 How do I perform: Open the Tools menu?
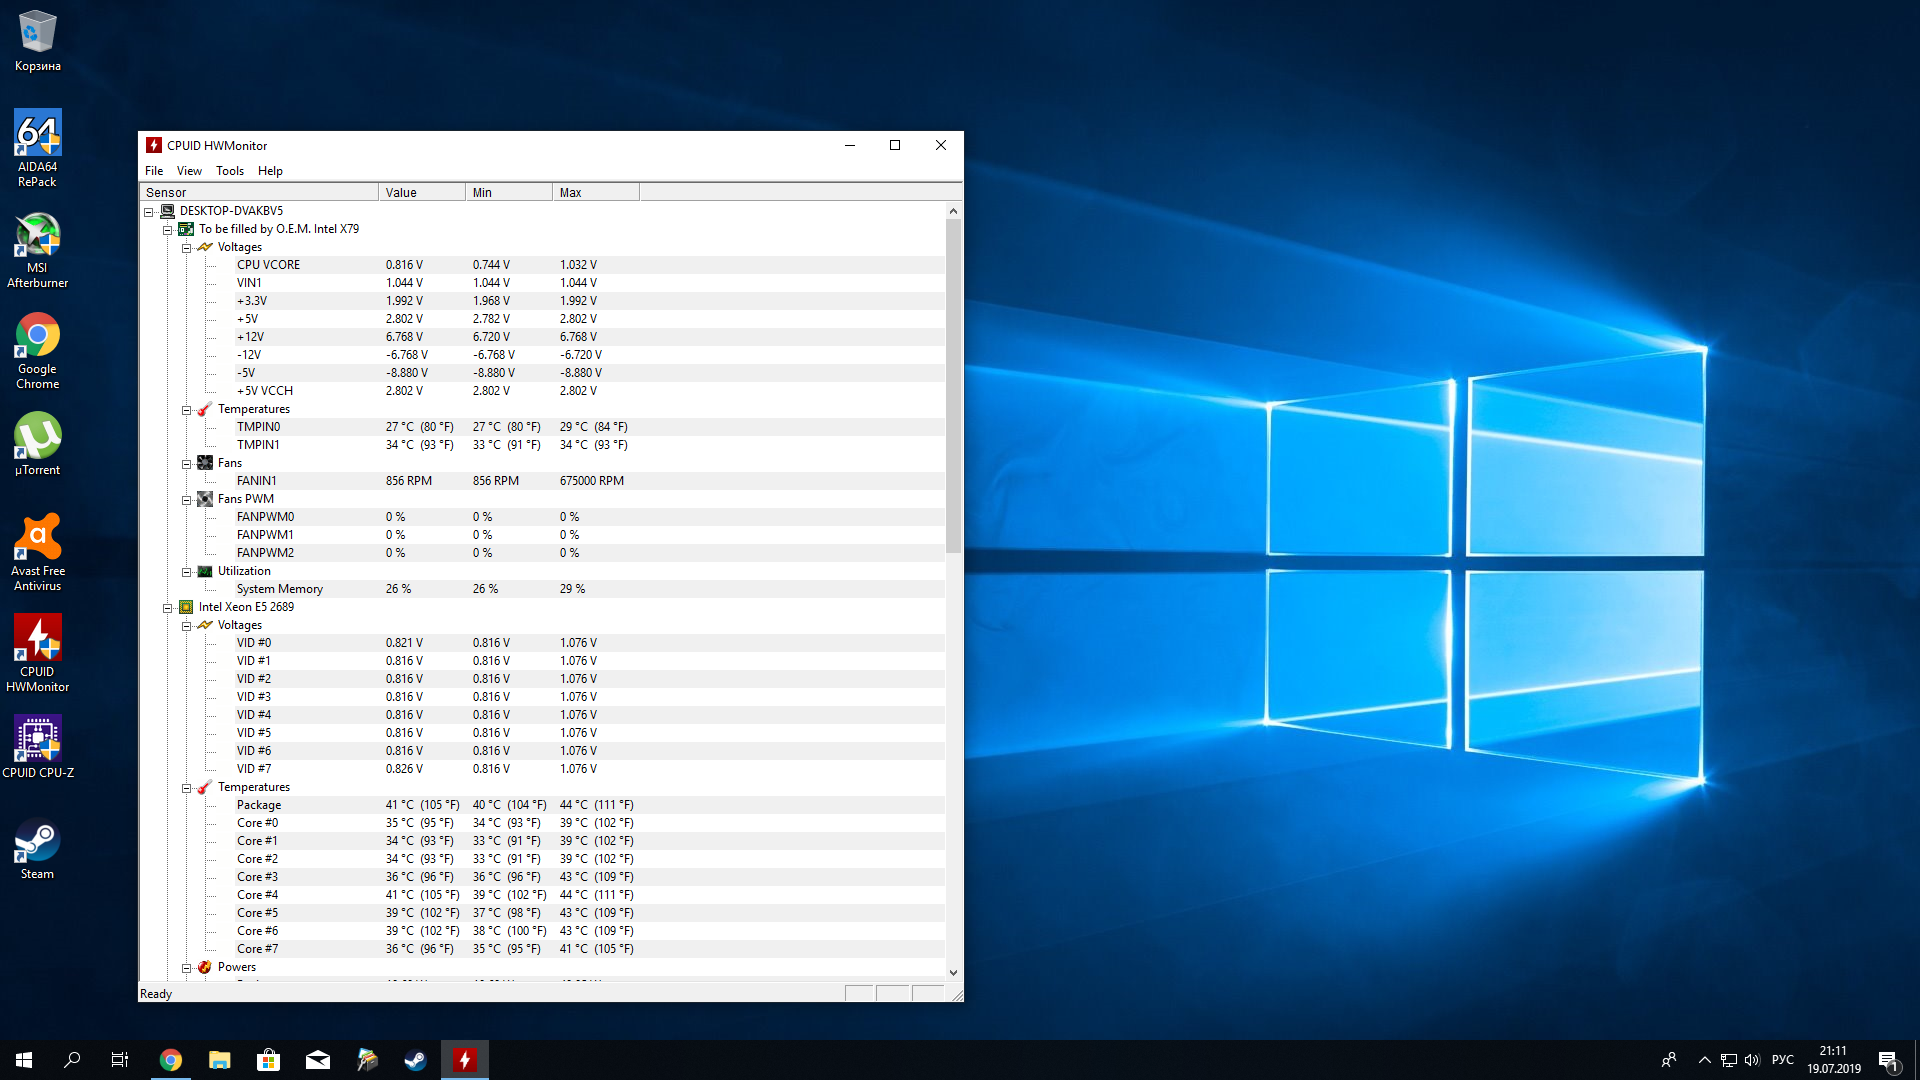[230, 171]
